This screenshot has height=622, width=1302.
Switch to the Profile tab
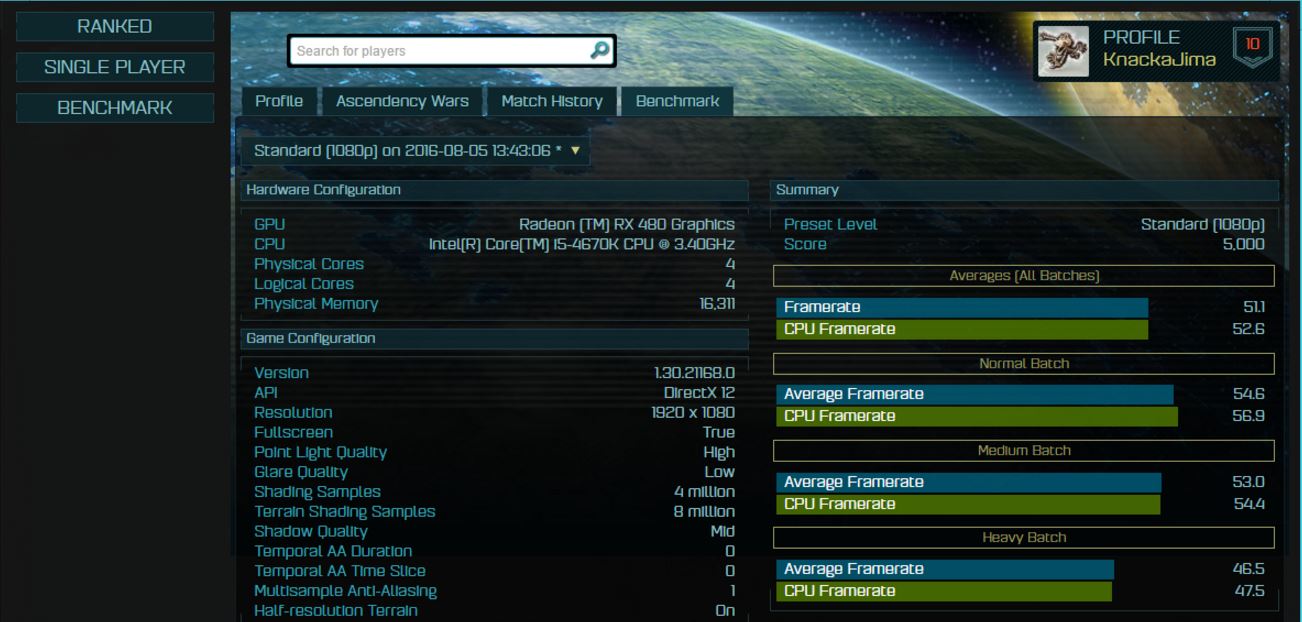(279, 101)
